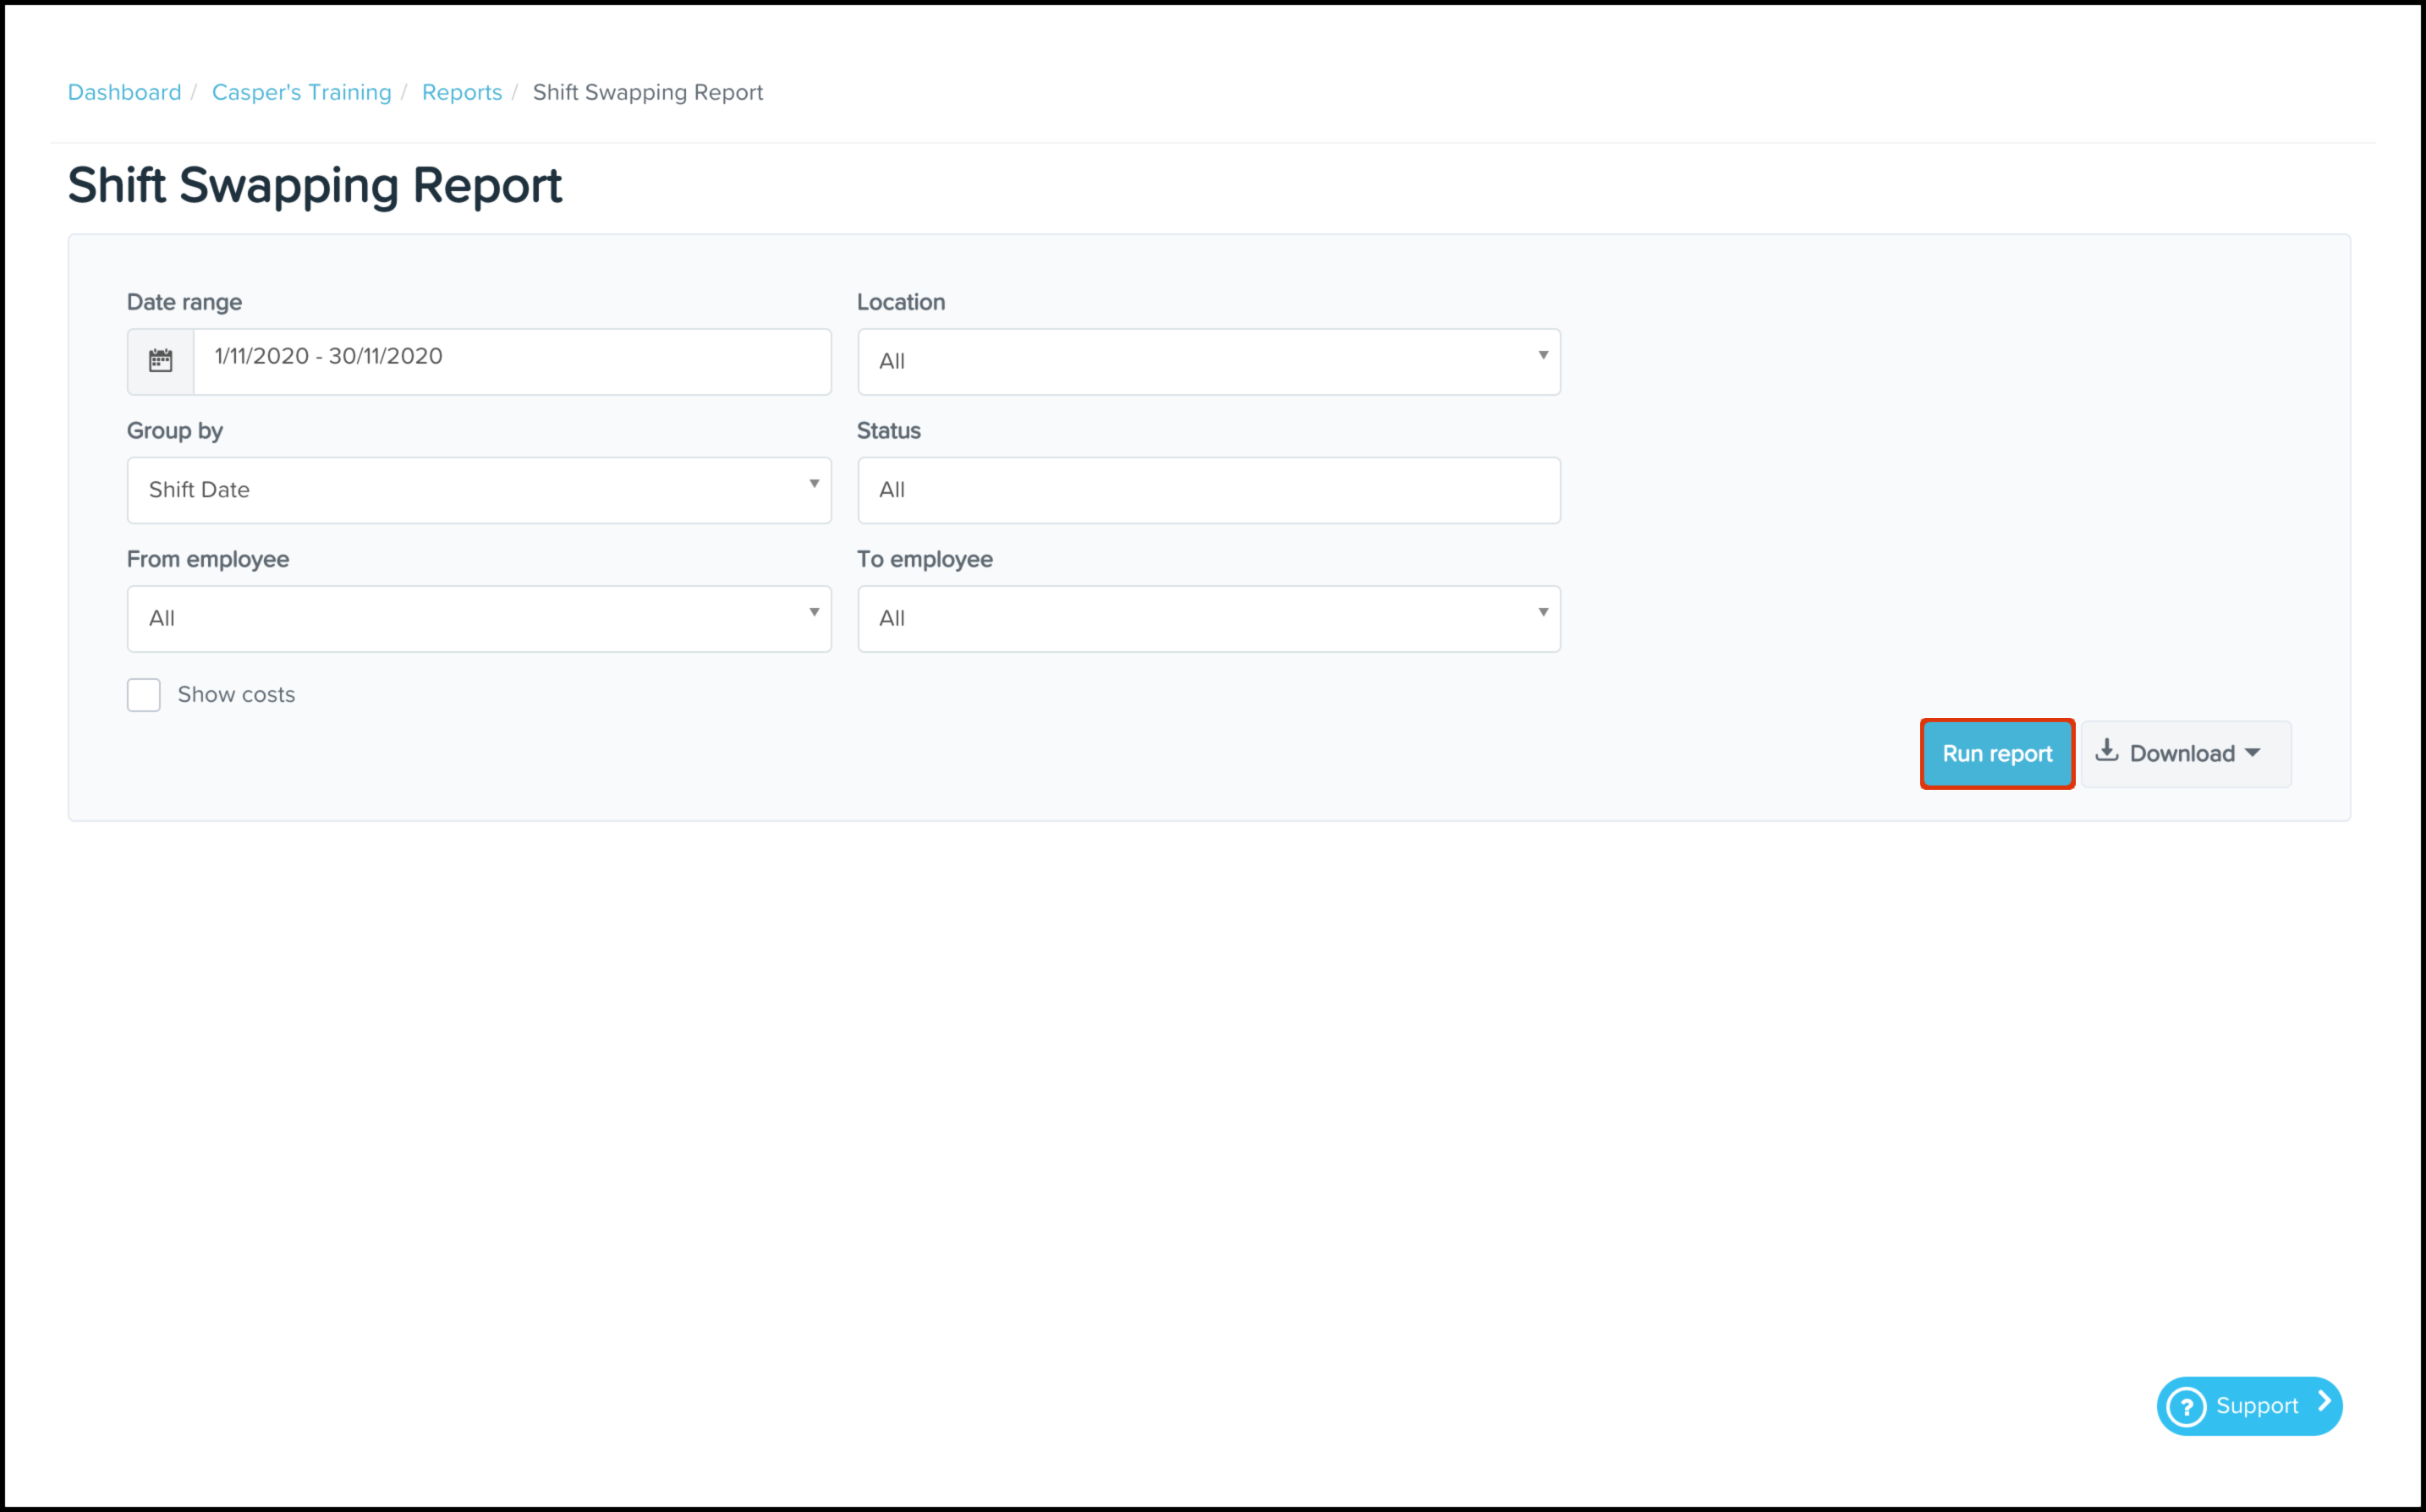Click the calendar icon beside date range
This screenshot has height=1512, width=2426.
[x=160, y=361]
